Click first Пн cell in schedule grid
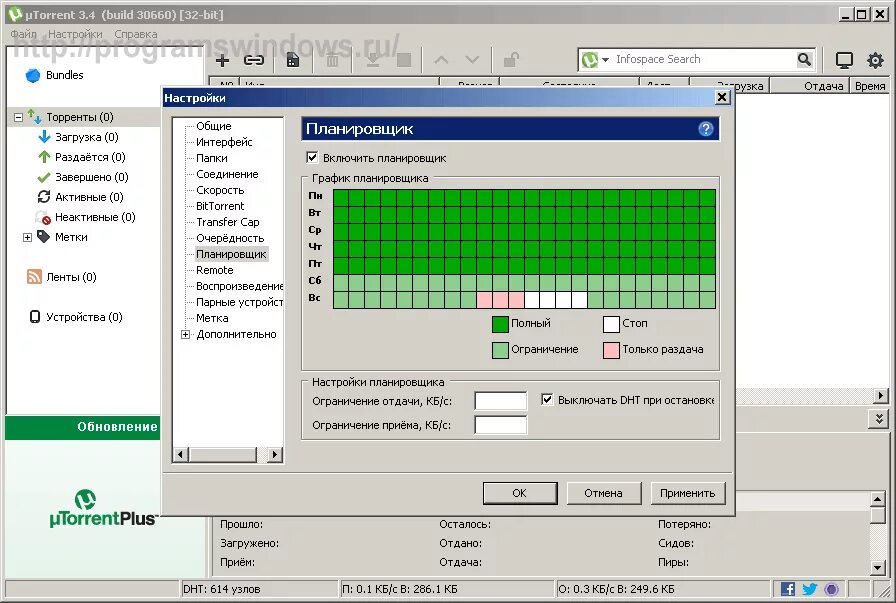Screen dimensions: 896x603 click(x=341, y=198)
